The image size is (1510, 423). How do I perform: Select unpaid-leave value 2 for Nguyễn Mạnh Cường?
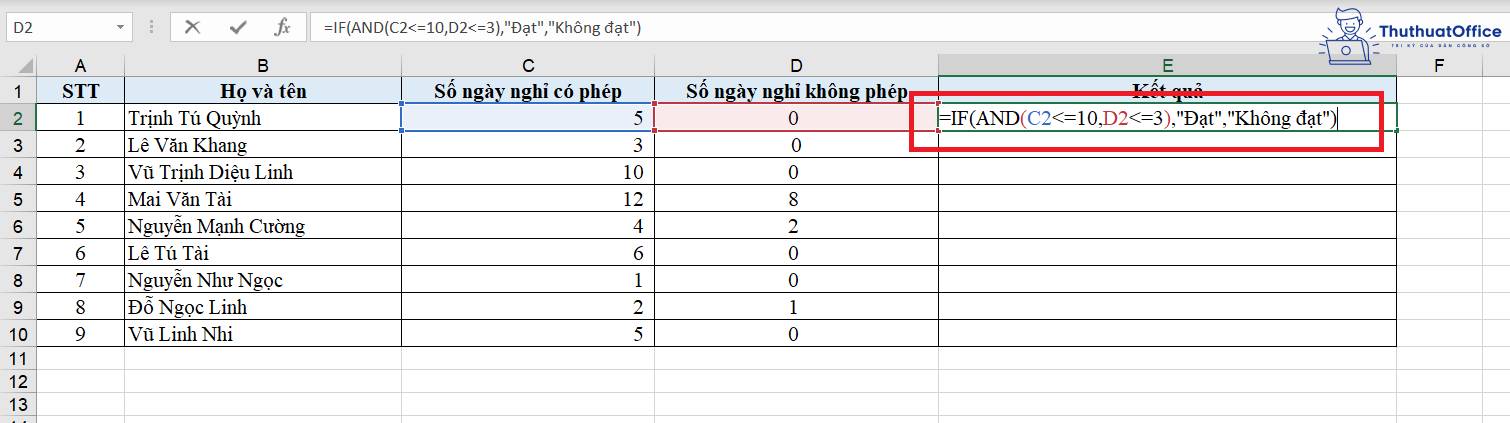tap(796, 226)
